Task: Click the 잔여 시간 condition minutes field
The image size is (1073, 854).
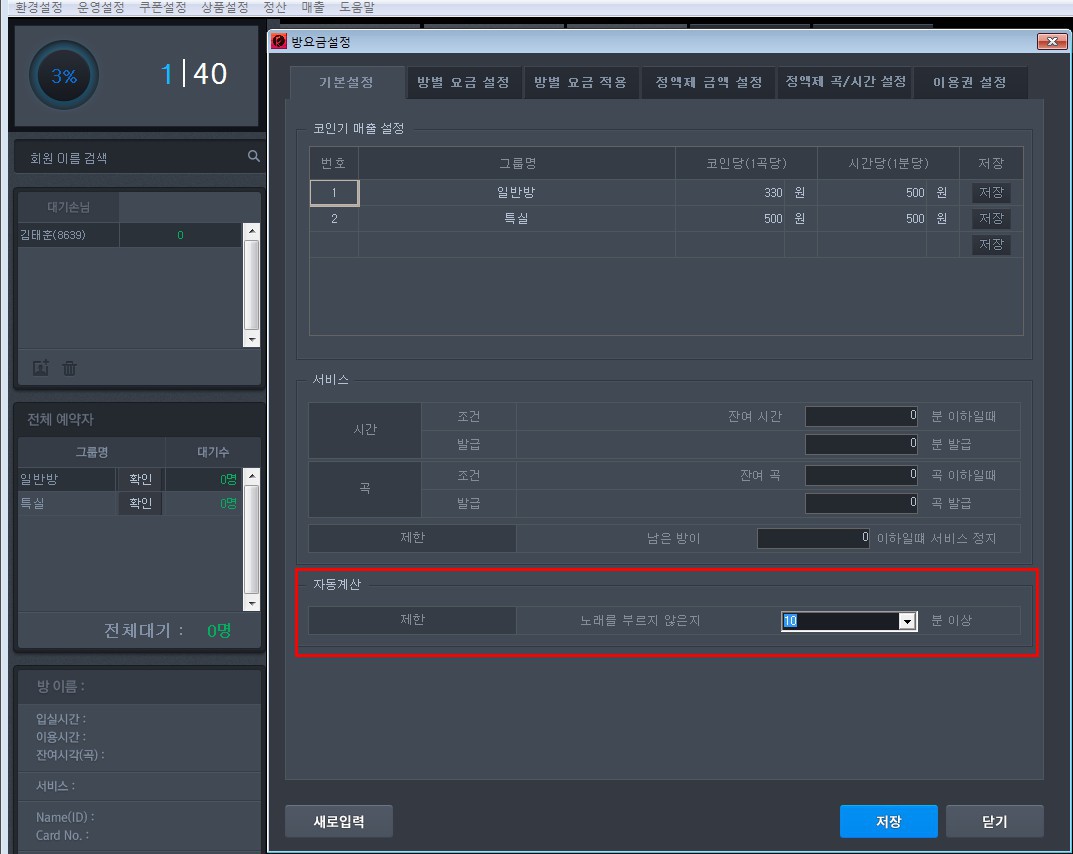Action: point(861,416)
